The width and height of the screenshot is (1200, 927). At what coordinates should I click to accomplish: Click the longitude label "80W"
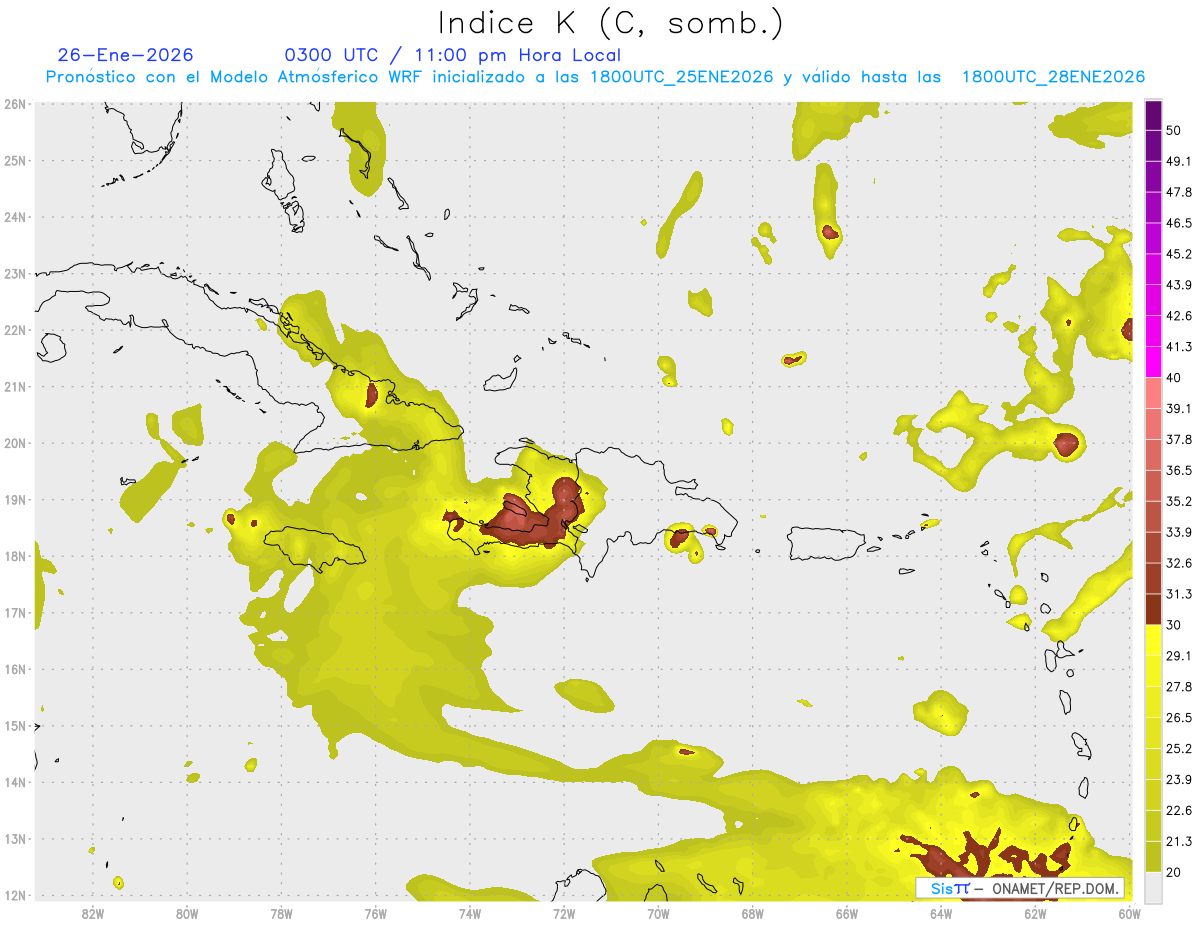point(187,913)
